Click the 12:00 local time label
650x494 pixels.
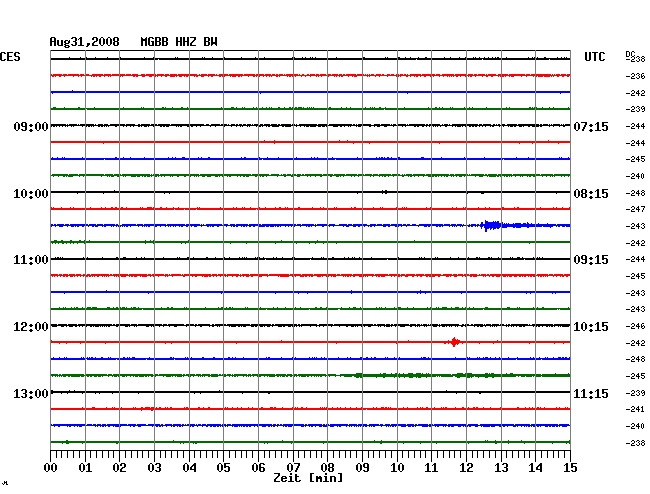[31, 327]
